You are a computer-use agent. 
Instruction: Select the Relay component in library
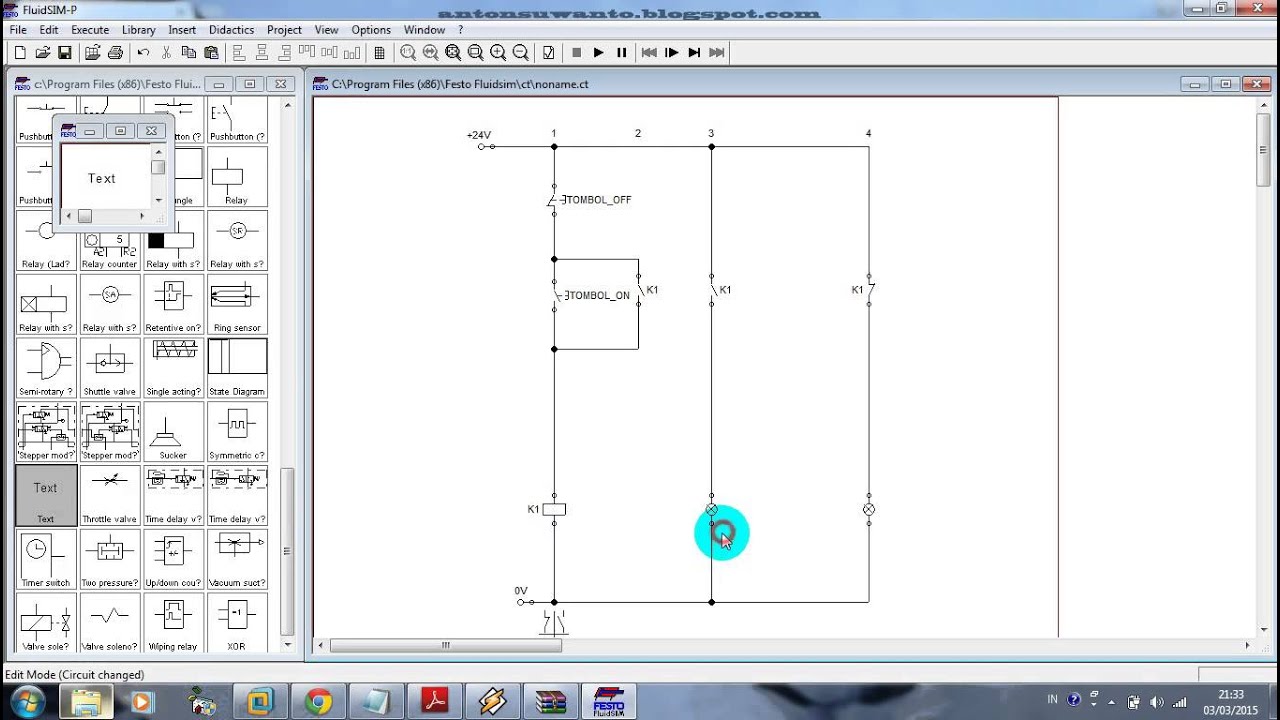(237, 176)
